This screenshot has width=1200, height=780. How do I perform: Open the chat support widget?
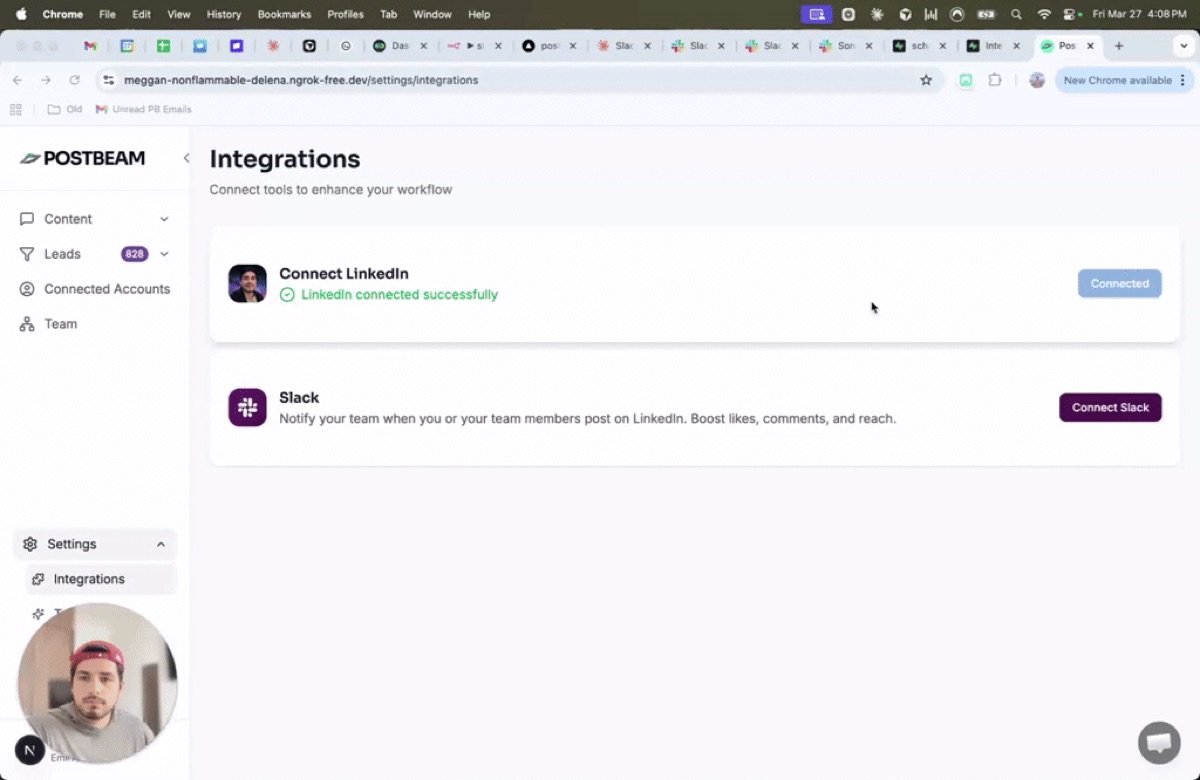pos(1159,743)
